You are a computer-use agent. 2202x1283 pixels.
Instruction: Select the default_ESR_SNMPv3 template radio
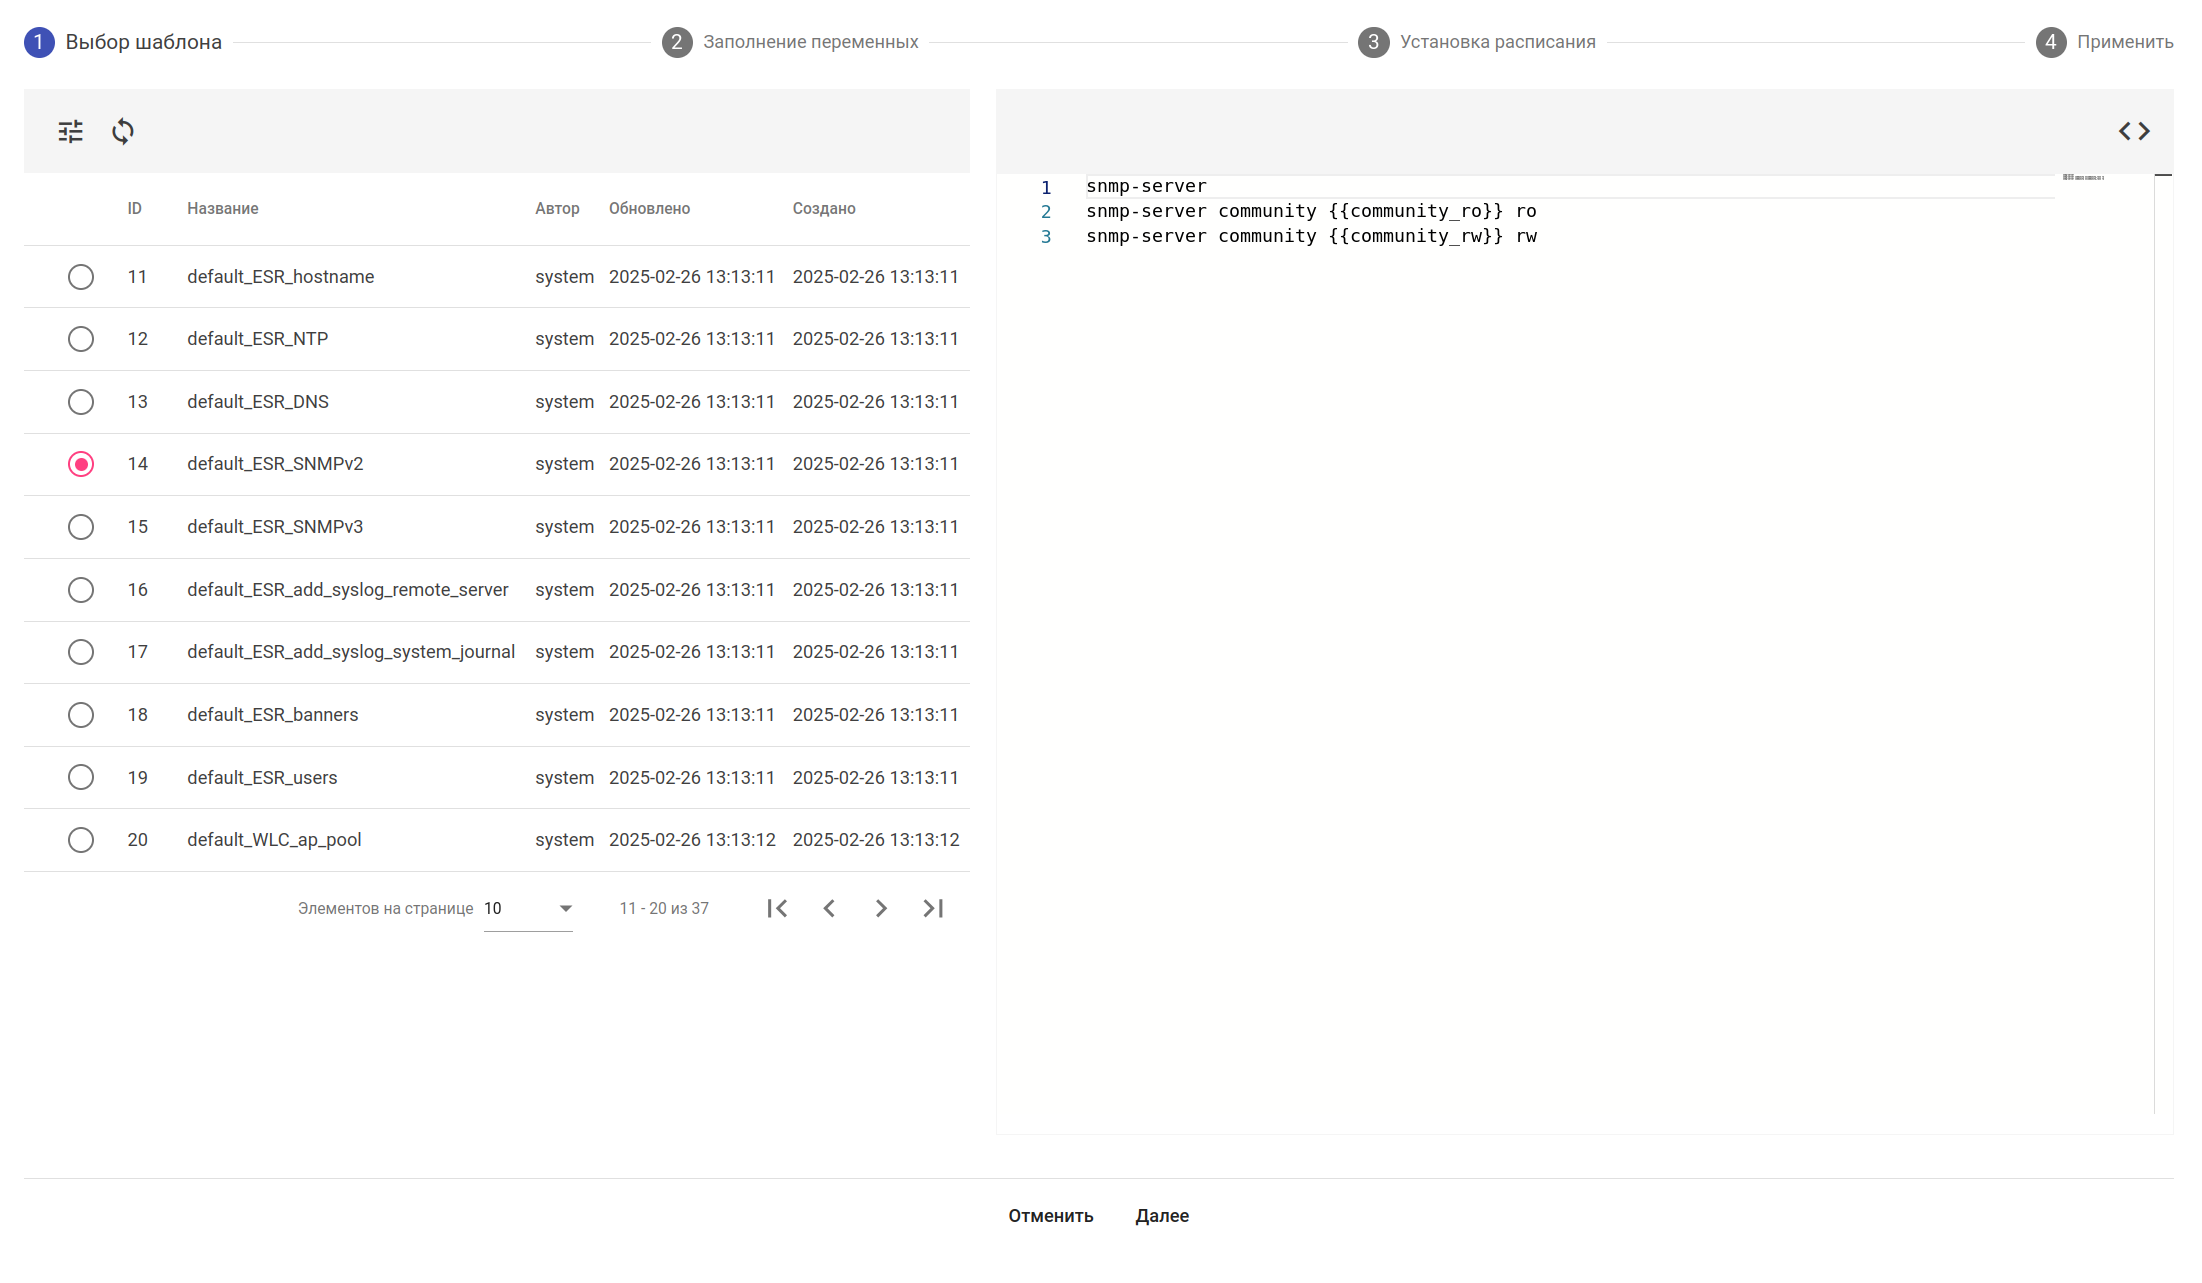pyautogui.click(x=81, y=527)
